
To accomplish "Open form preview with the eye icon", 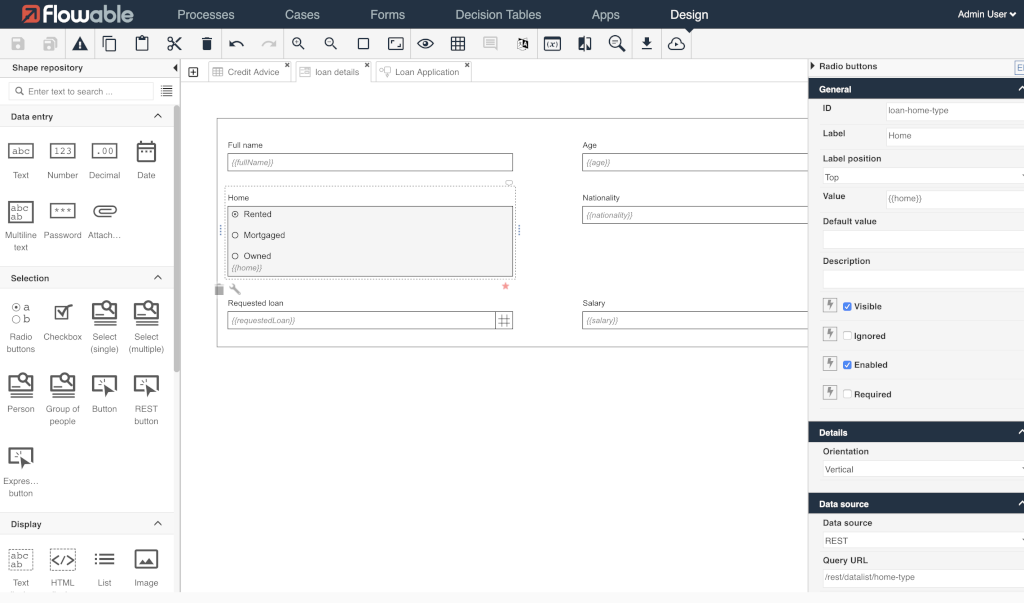I will point(424,43).
